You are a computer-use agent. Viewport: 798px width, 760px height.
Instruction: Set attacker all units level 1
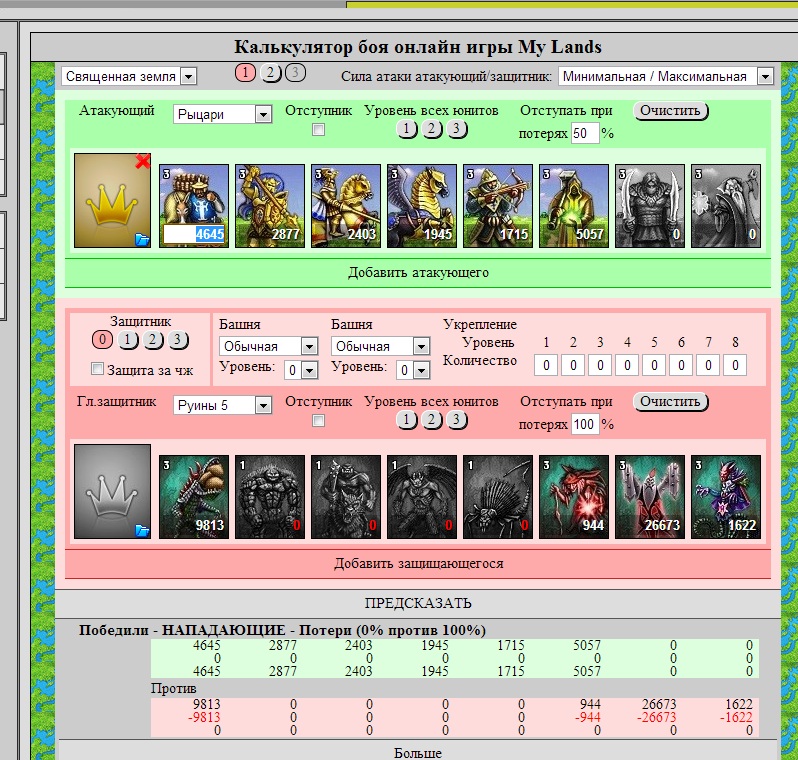pyautogui.click(x=407, y=129)
